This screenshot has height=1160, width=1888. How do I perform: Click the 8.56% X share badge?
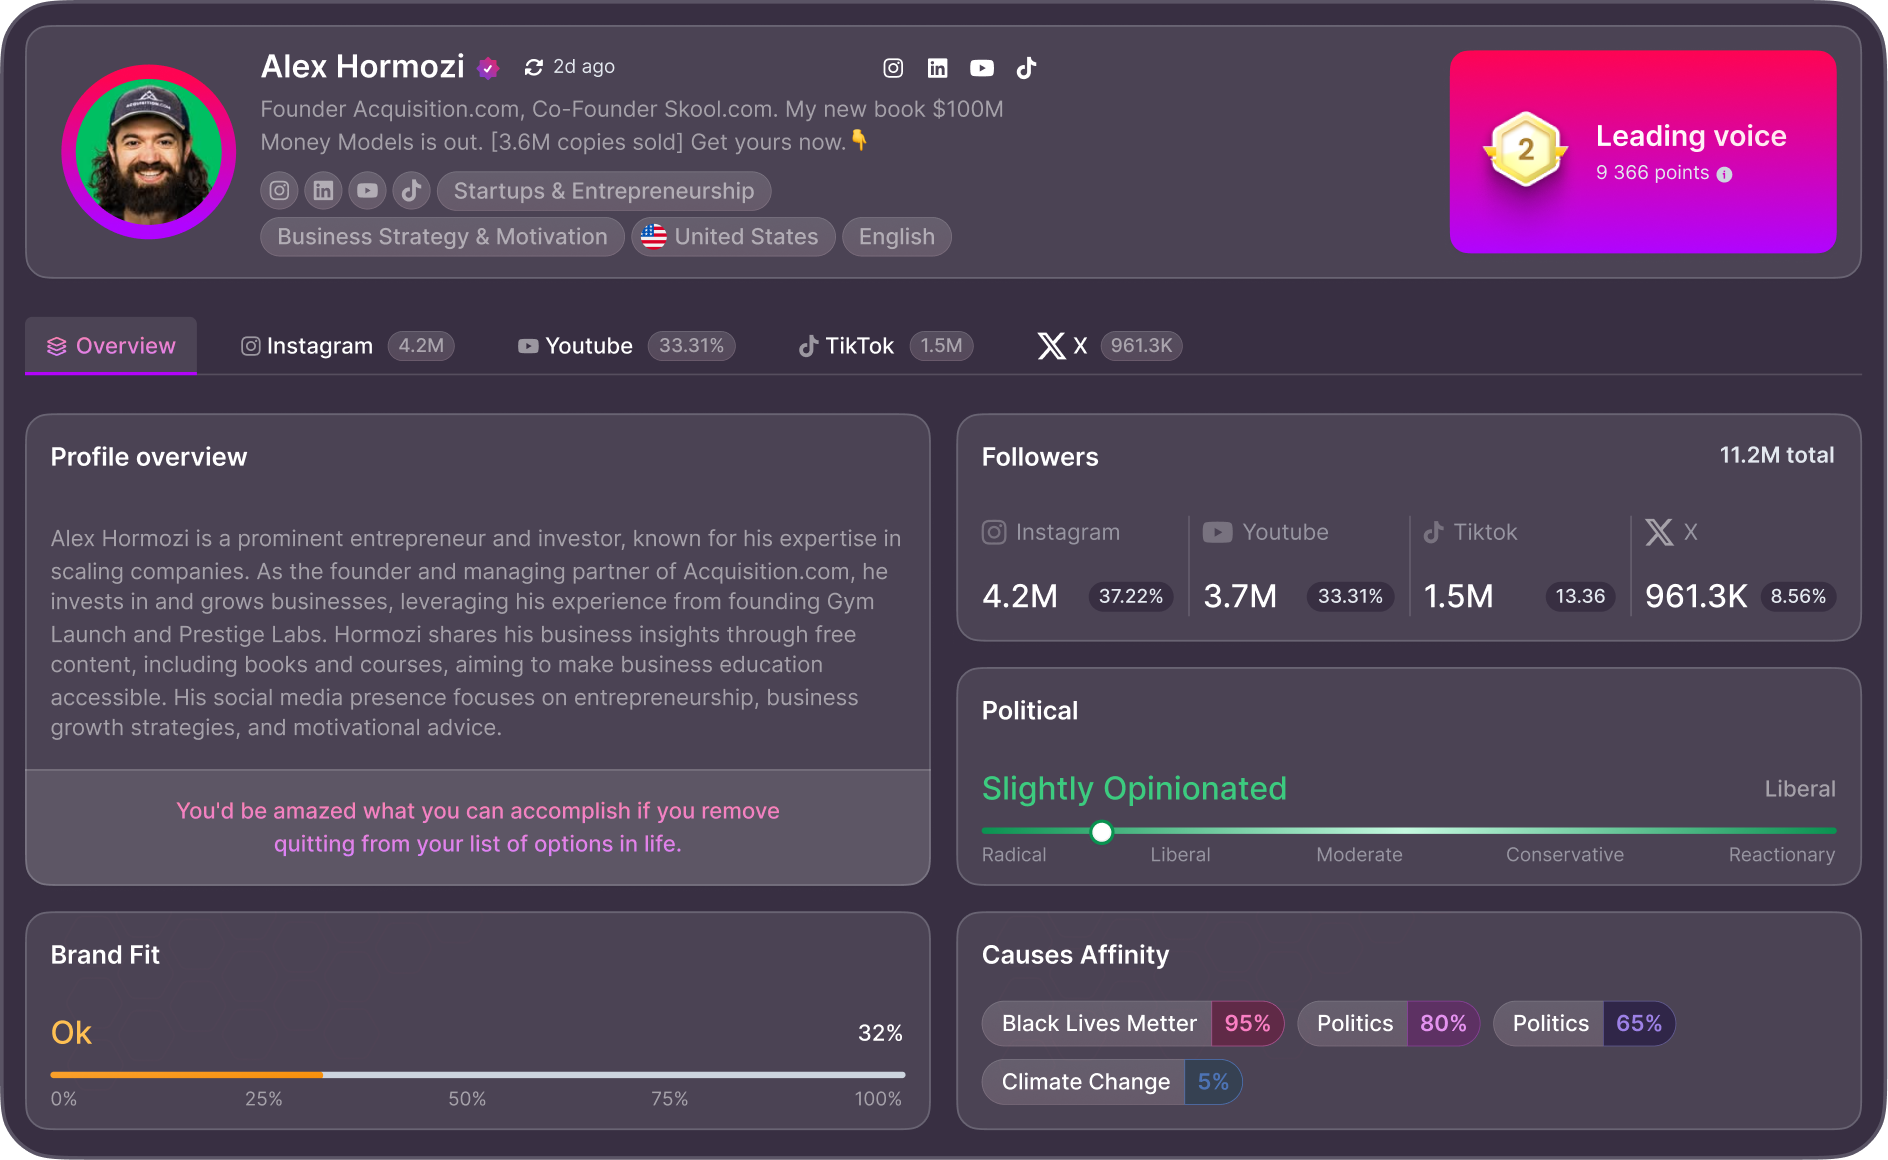pyautogui.click(x=1798, y=597)
